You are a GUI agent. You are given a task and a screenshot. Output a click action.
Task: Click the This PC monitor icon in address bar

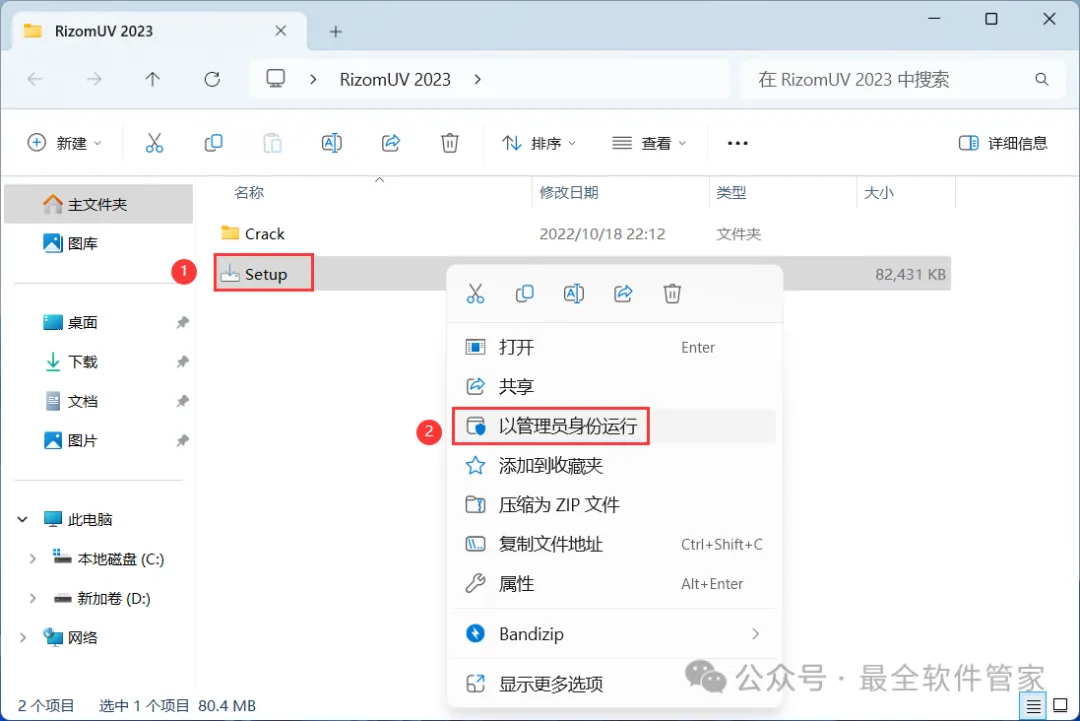point(276,79)
